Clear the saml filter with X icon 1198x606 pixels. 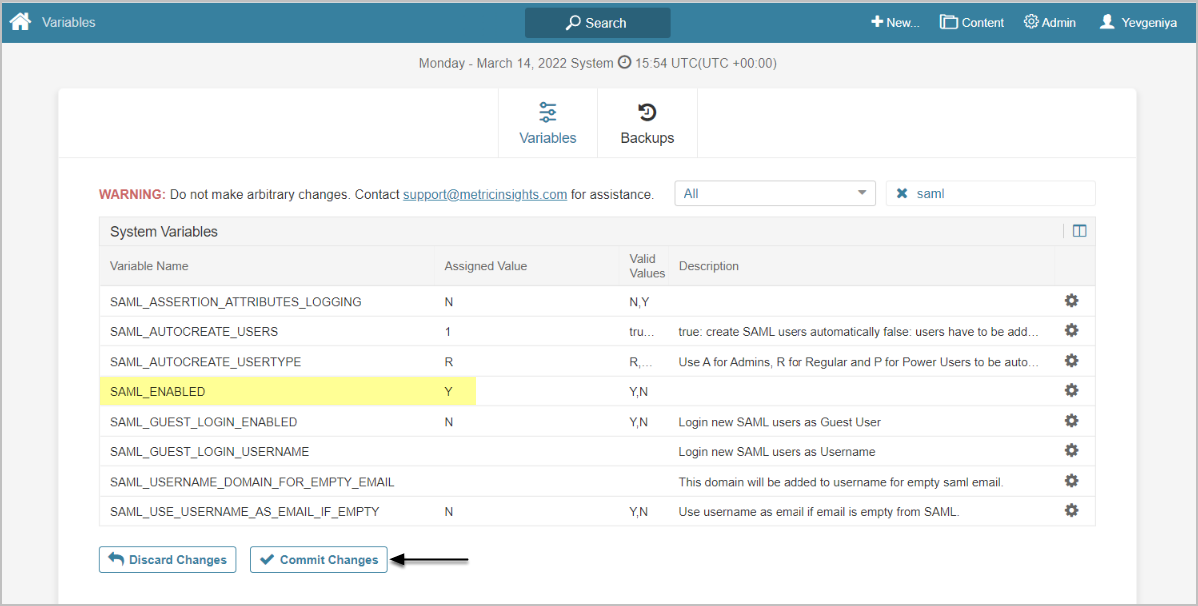point(902,194)
